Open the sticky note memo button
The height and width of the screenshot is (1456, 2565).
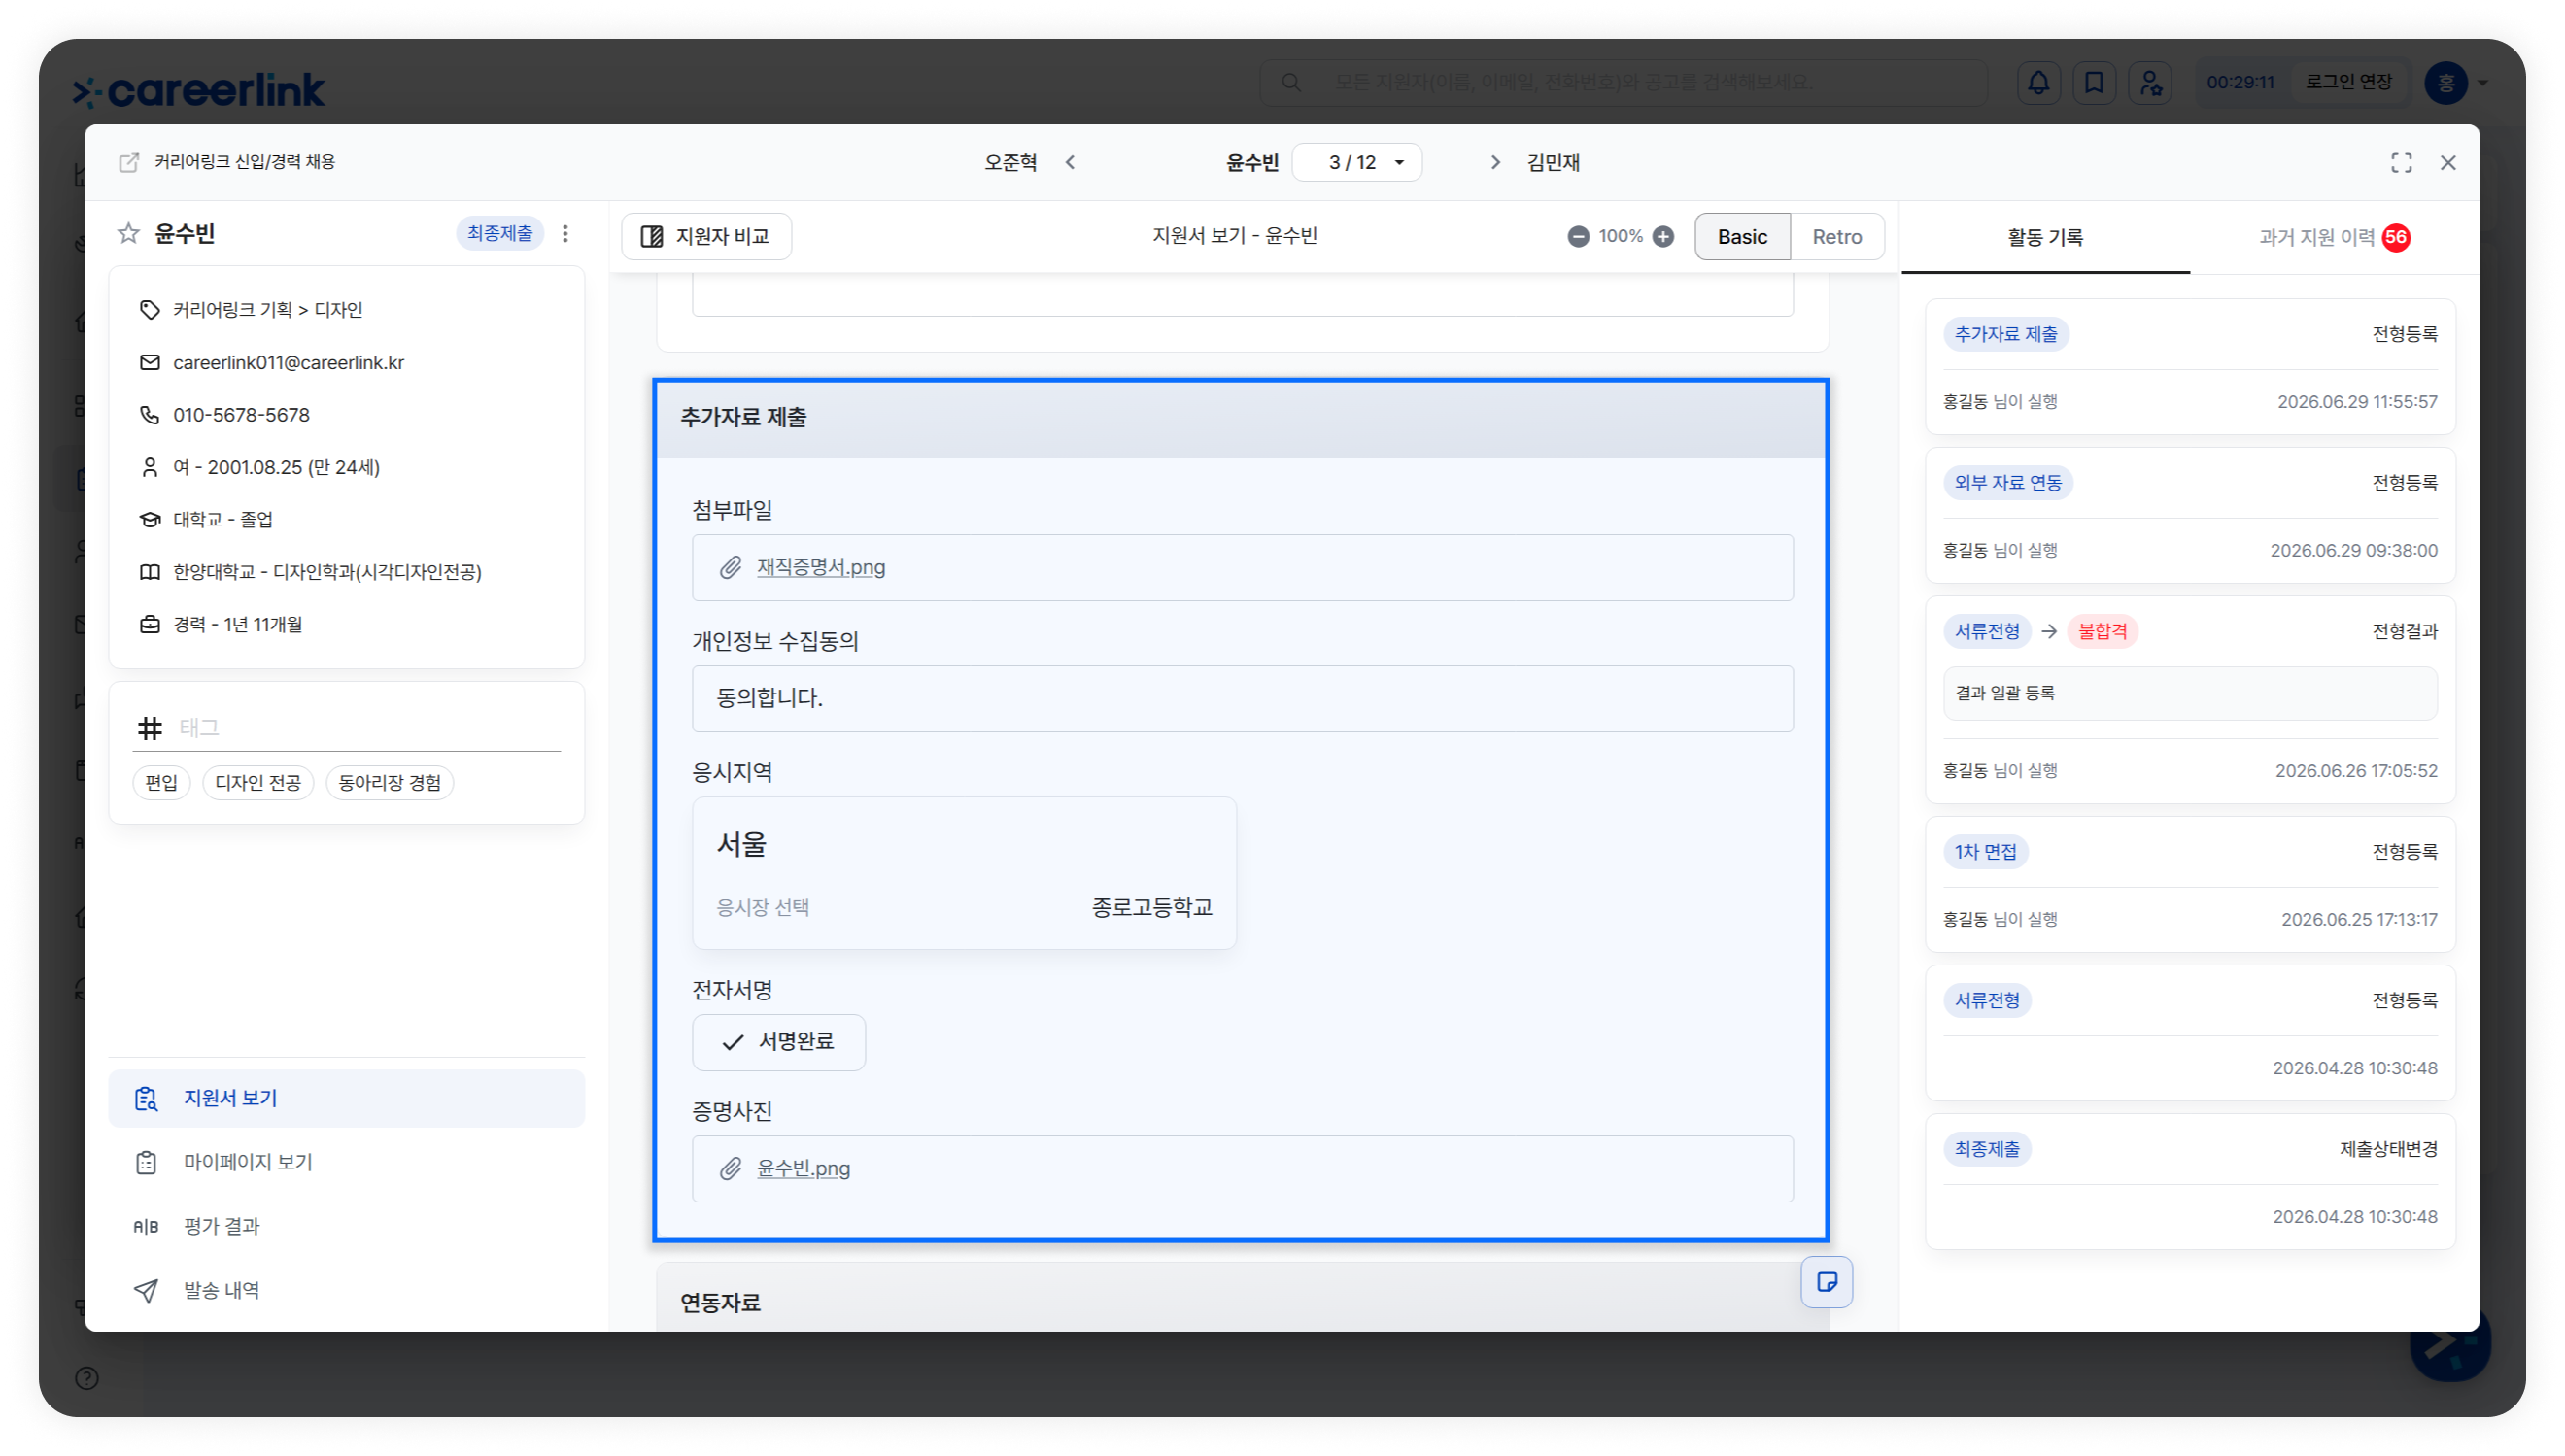pos(1826,1282)
